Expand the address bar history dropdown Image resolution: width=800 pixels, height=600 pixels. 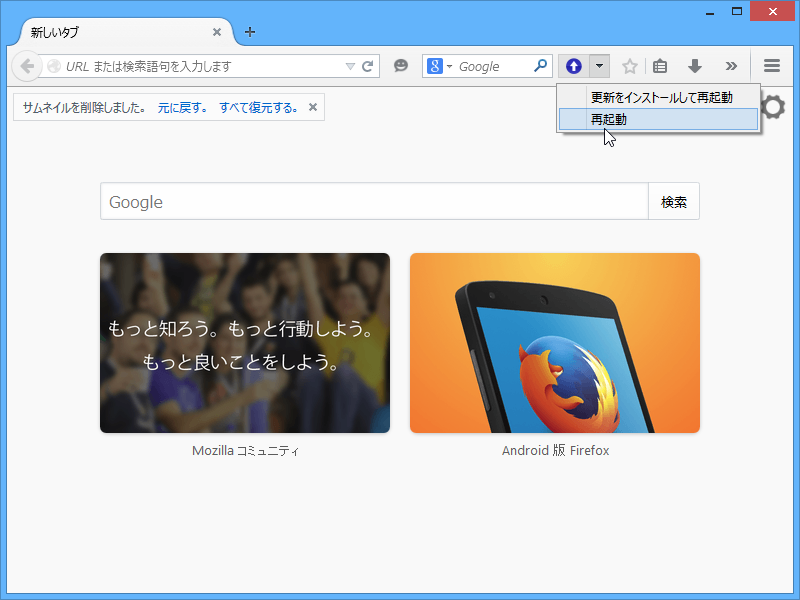tap(349, 65)
